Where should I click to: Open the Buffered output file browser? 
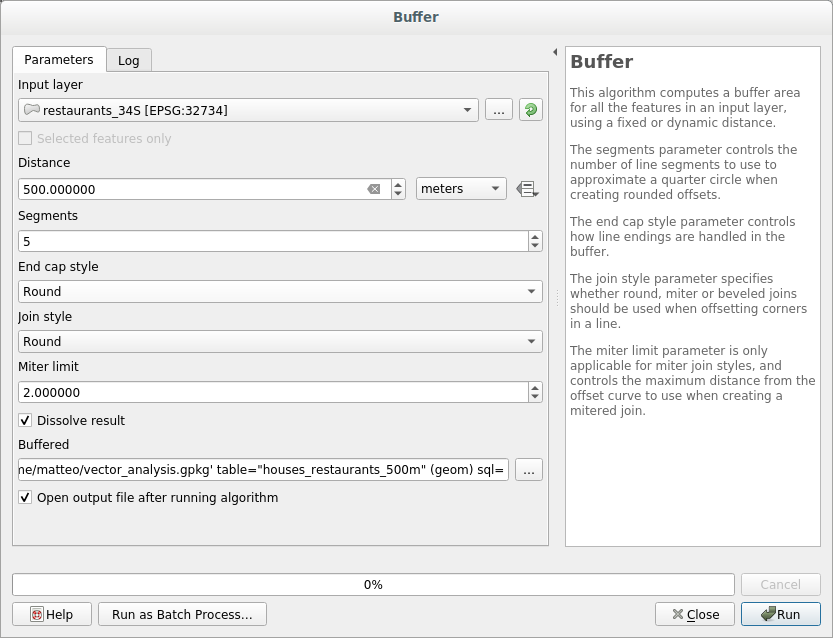pyautogui.click(x=528, y=469)
